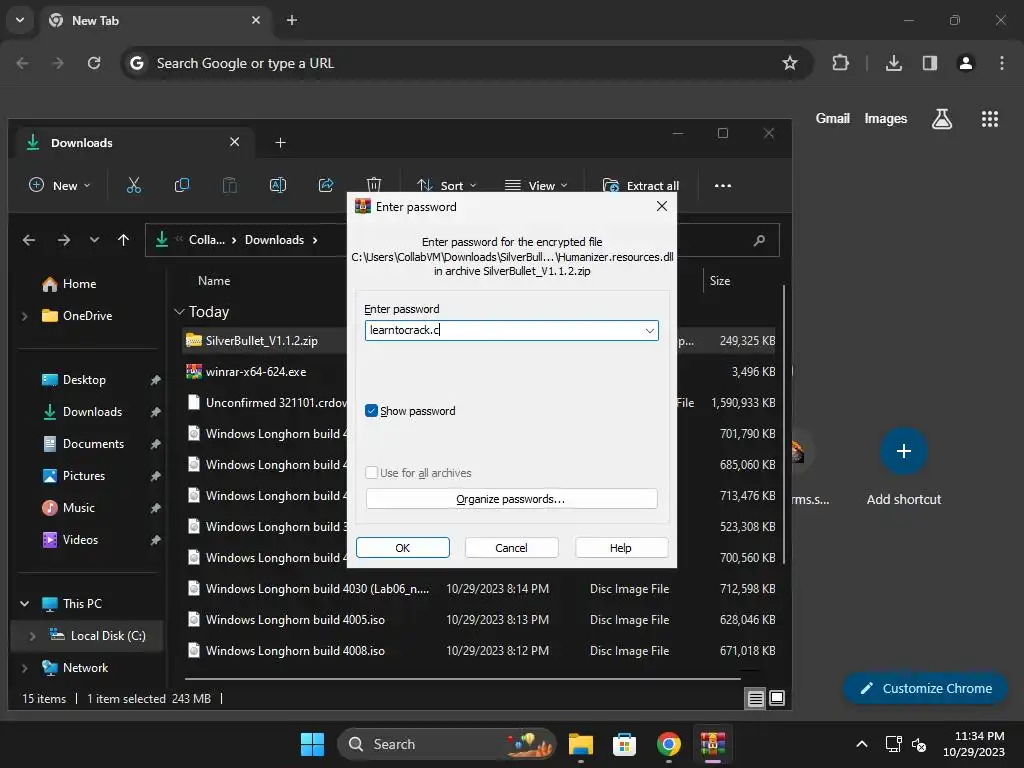Click the Size column header
The height and width of the screenshot is (768, 1024).
click(x=720, y=281)
